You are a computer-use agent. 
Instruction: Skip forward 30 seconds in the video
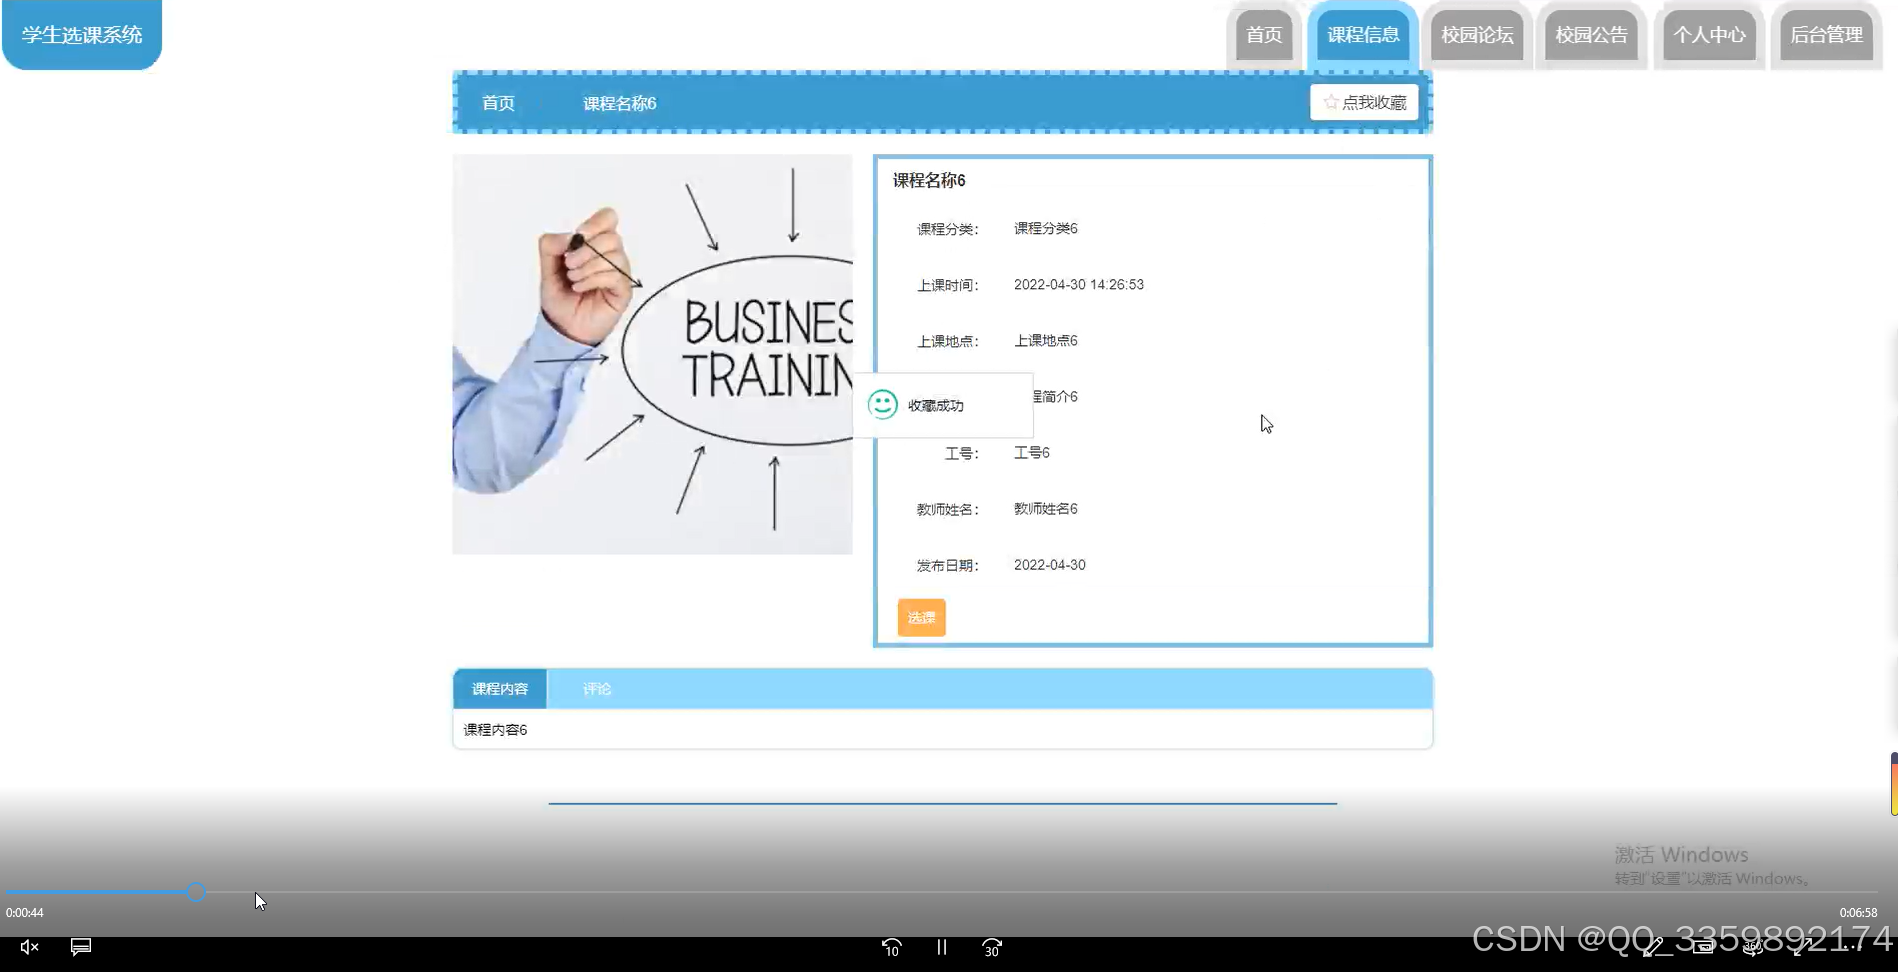click(x=990, y=946)
